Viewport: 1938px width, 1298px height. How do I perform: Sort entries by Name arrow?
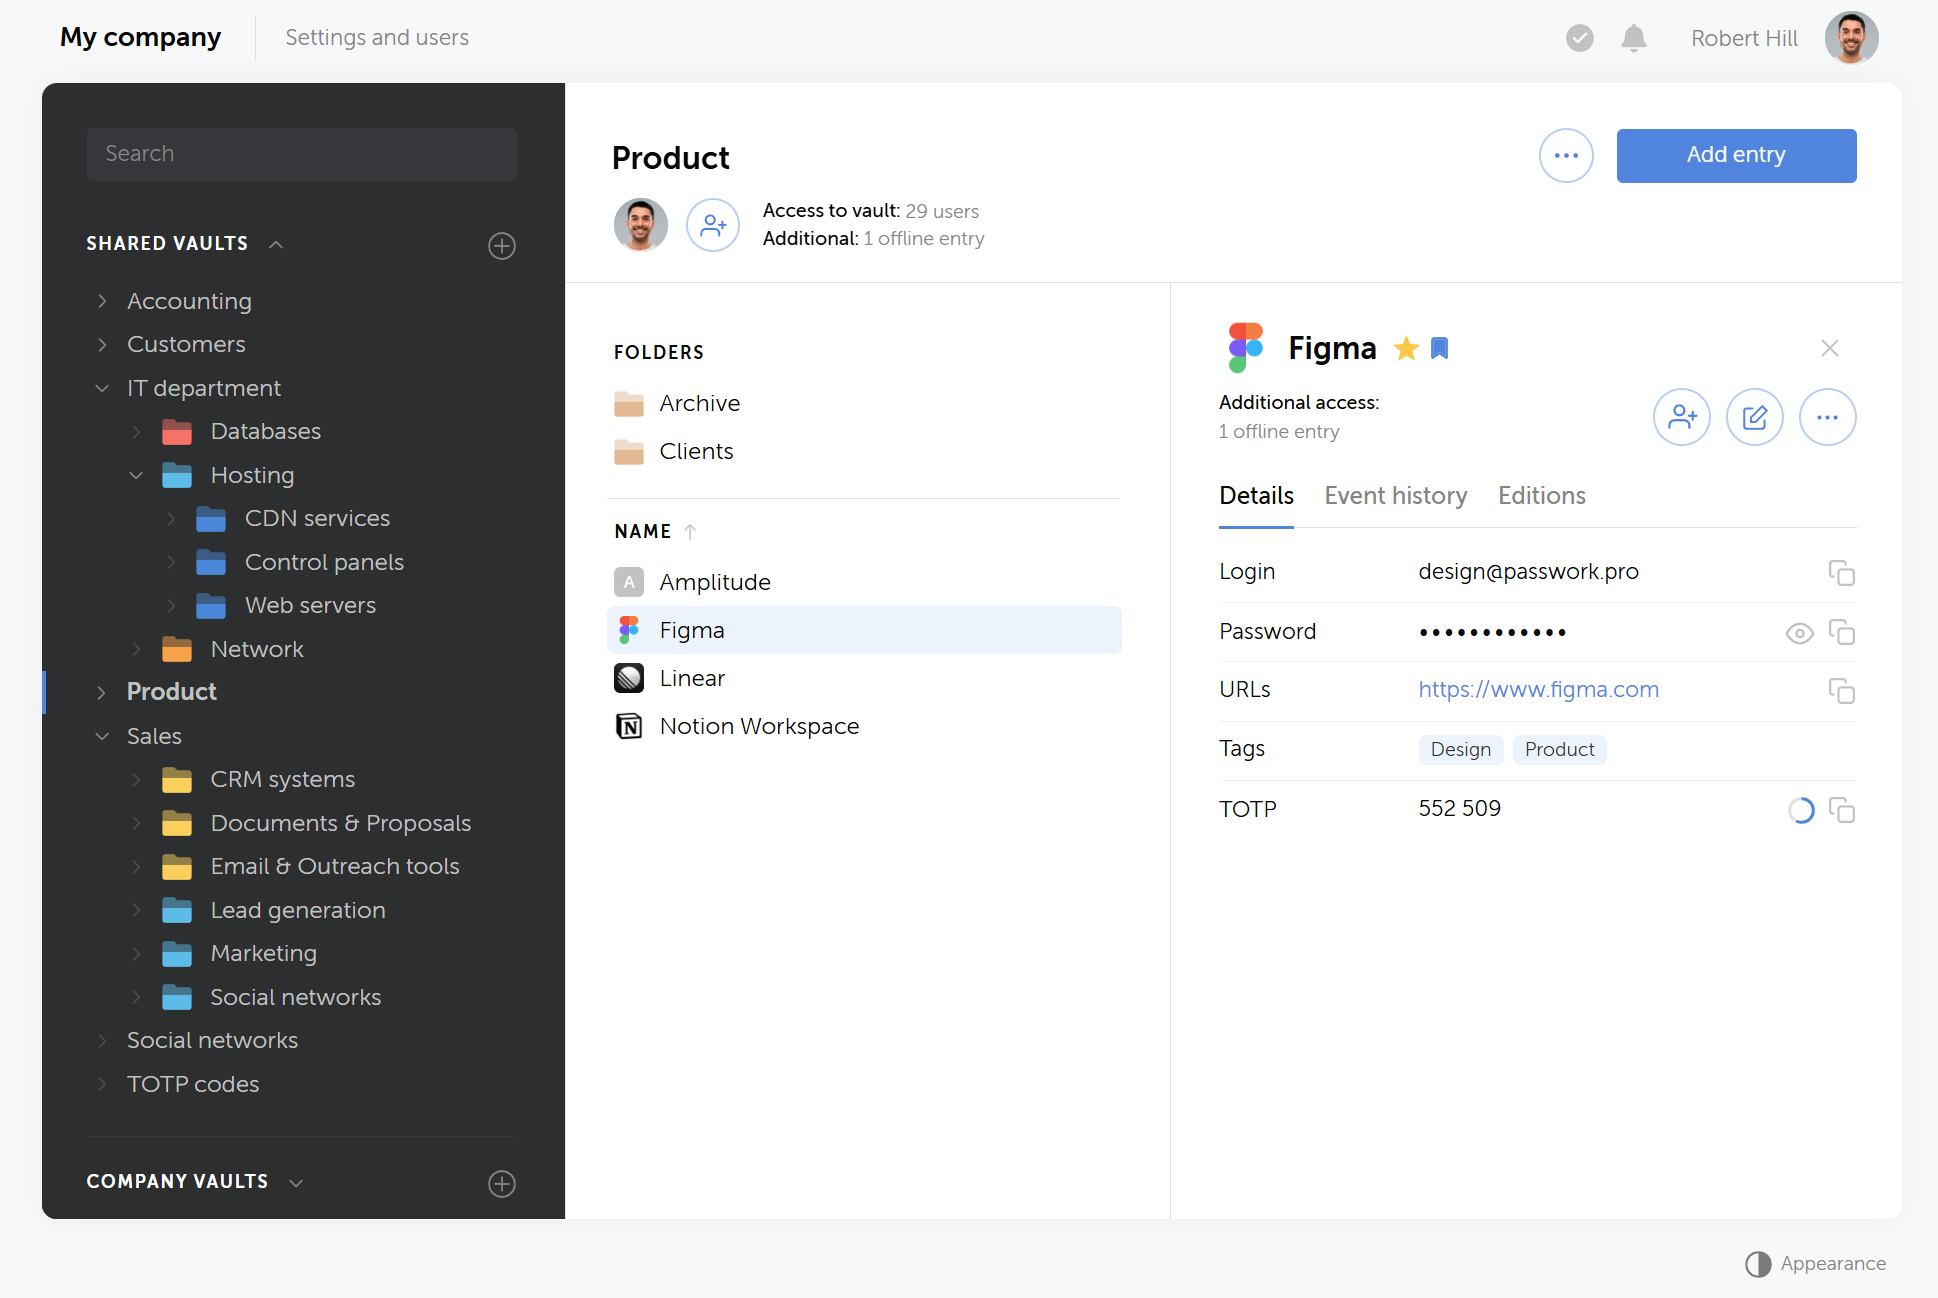(x=690, y=532)
